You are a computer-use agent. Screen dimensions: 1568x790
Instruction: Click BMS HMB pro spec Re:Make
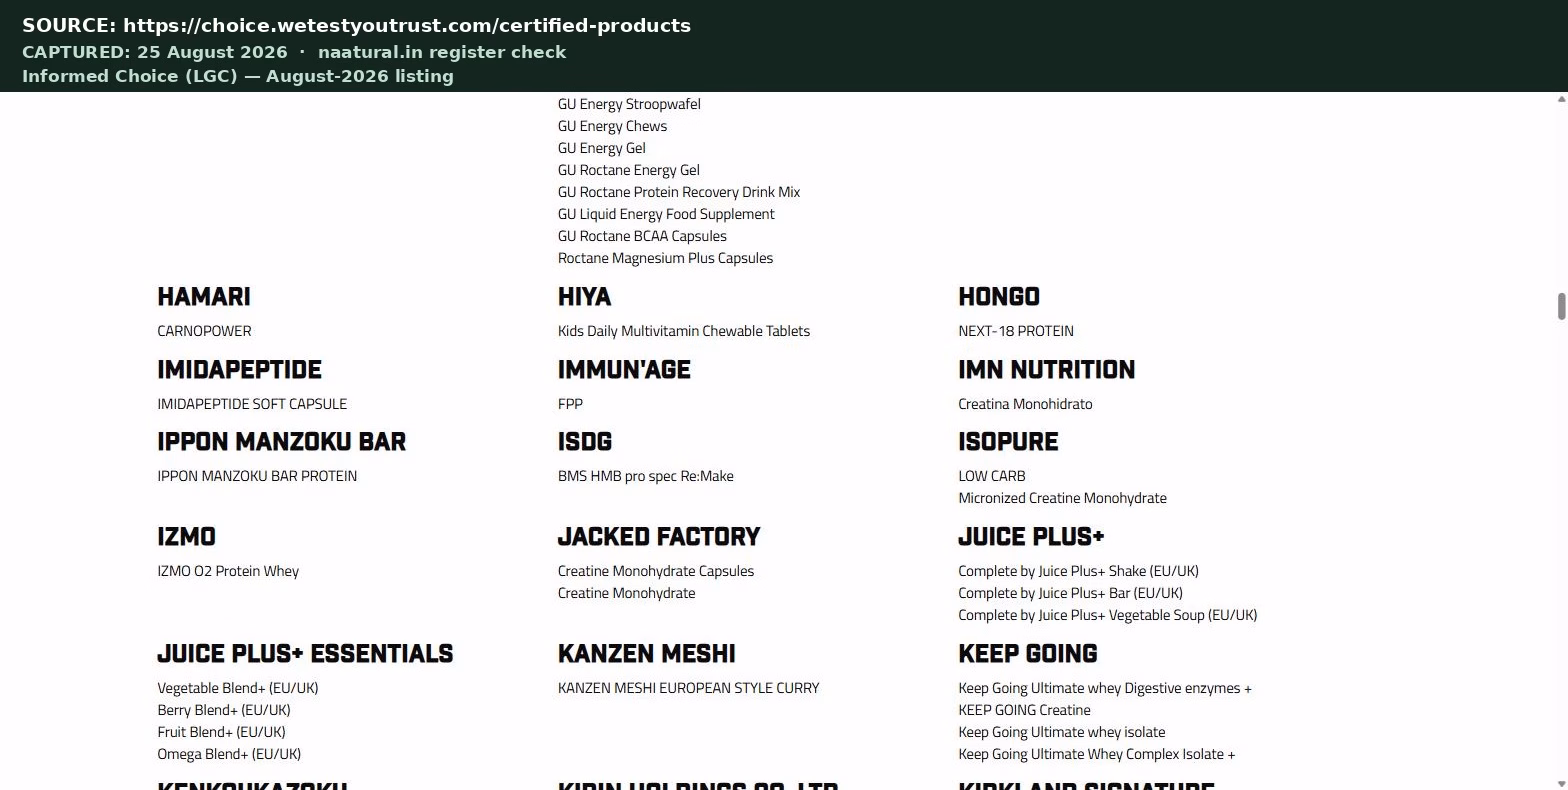(x=646, y=476)
